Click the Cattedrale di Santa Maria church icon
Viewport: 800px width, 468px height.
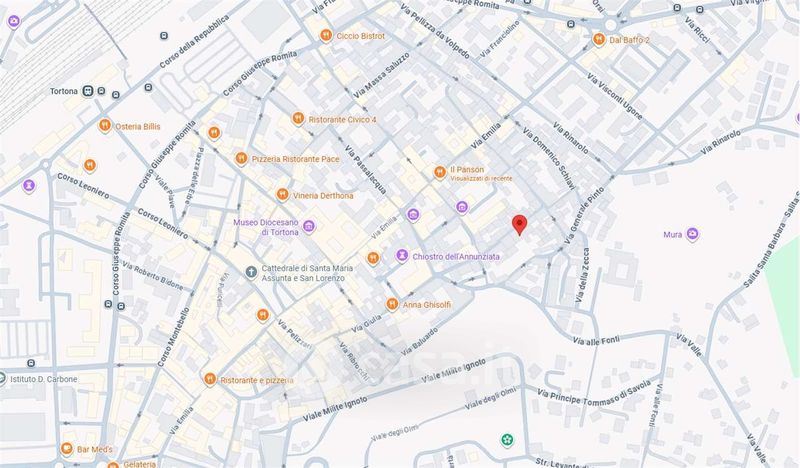coord(251,272)
